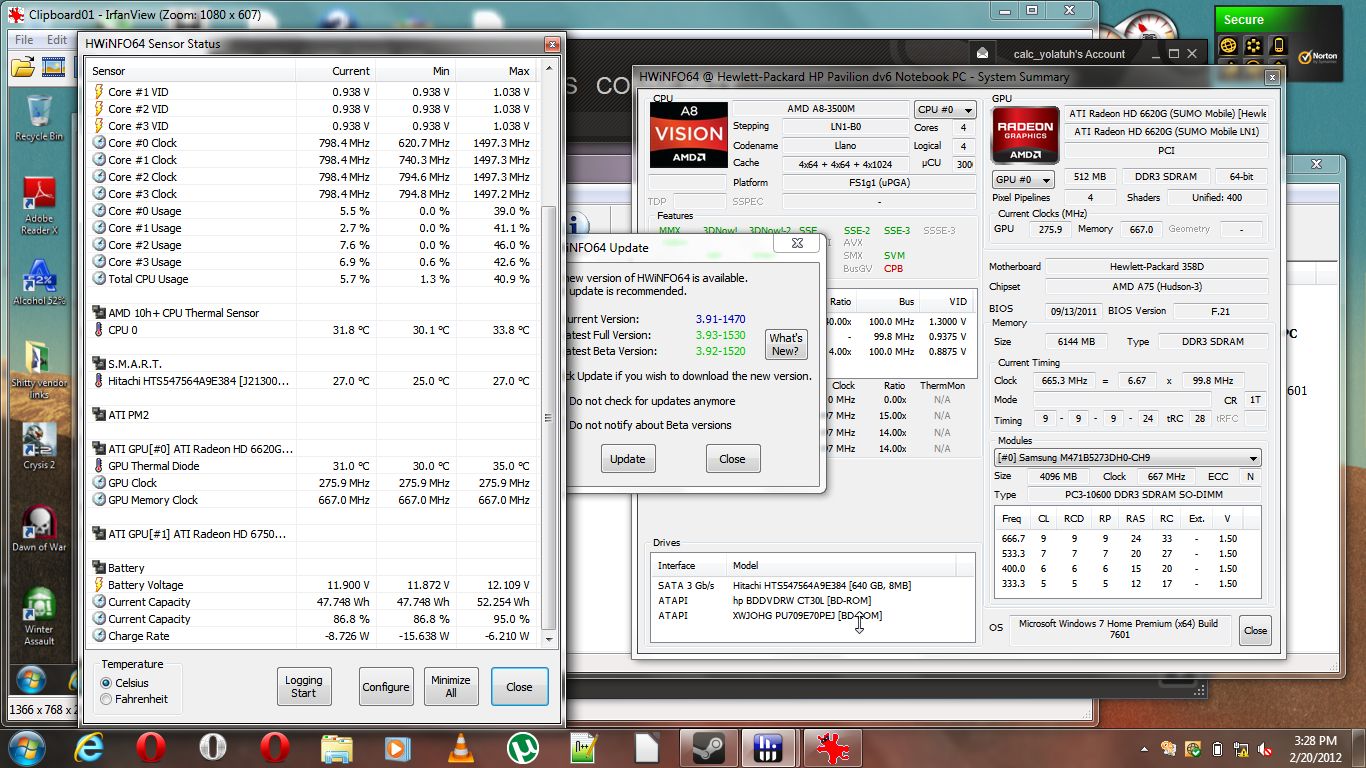Open the CPU #0 selector dropdown

[x=945, y=110]
